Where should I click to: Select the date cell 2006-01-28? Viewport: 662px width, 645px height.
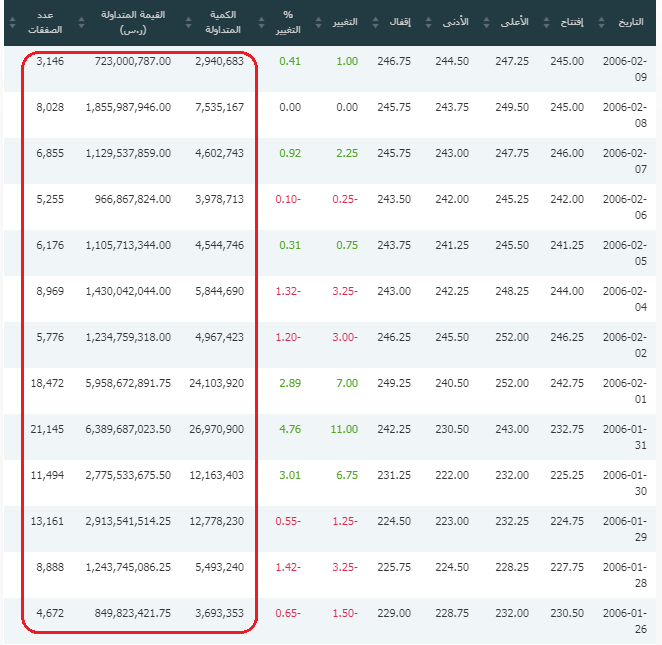(x=624, y=575)
